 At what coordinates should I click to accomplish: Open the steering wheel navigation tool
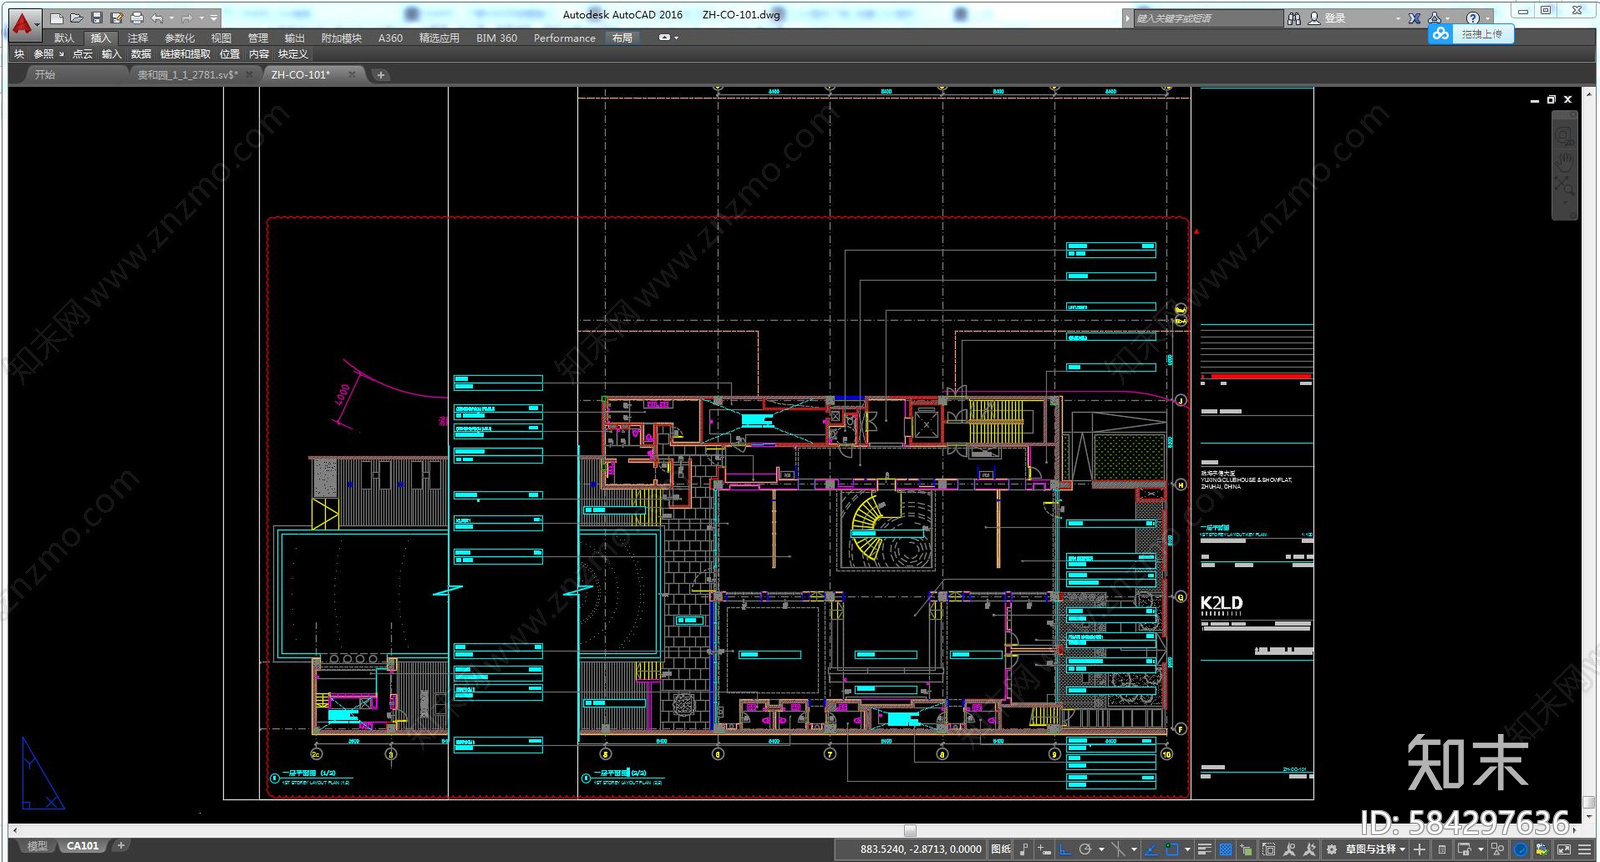(1564, 135)
